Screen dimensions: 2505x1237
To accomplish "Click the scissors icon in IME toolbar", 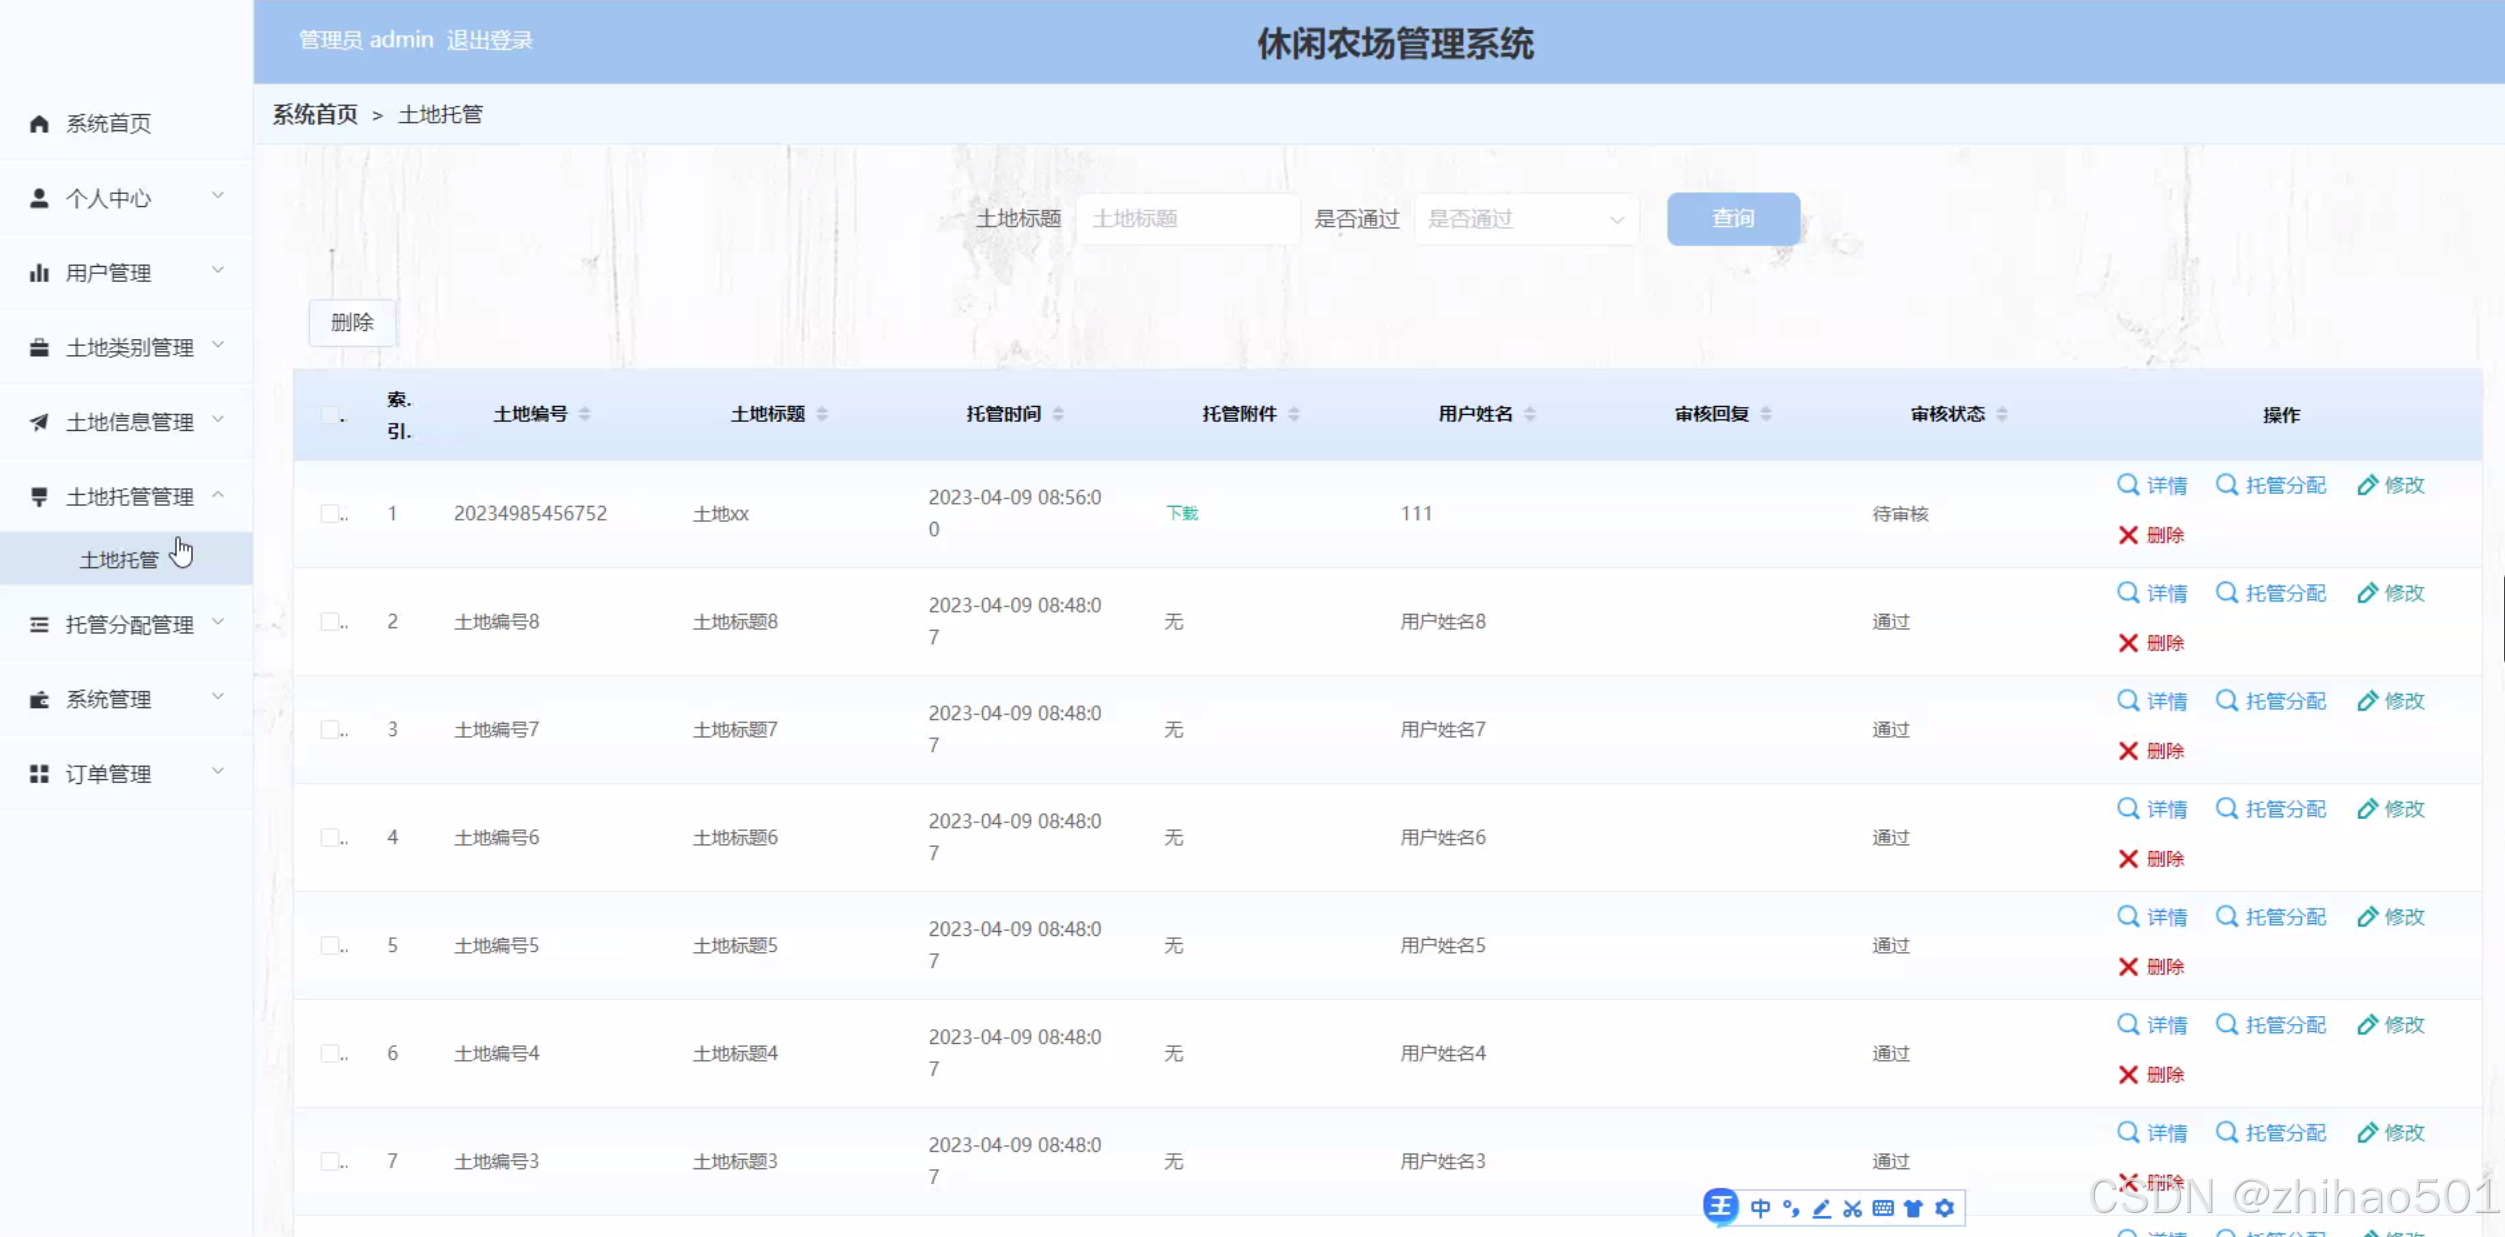I will coord(1852,1209).
